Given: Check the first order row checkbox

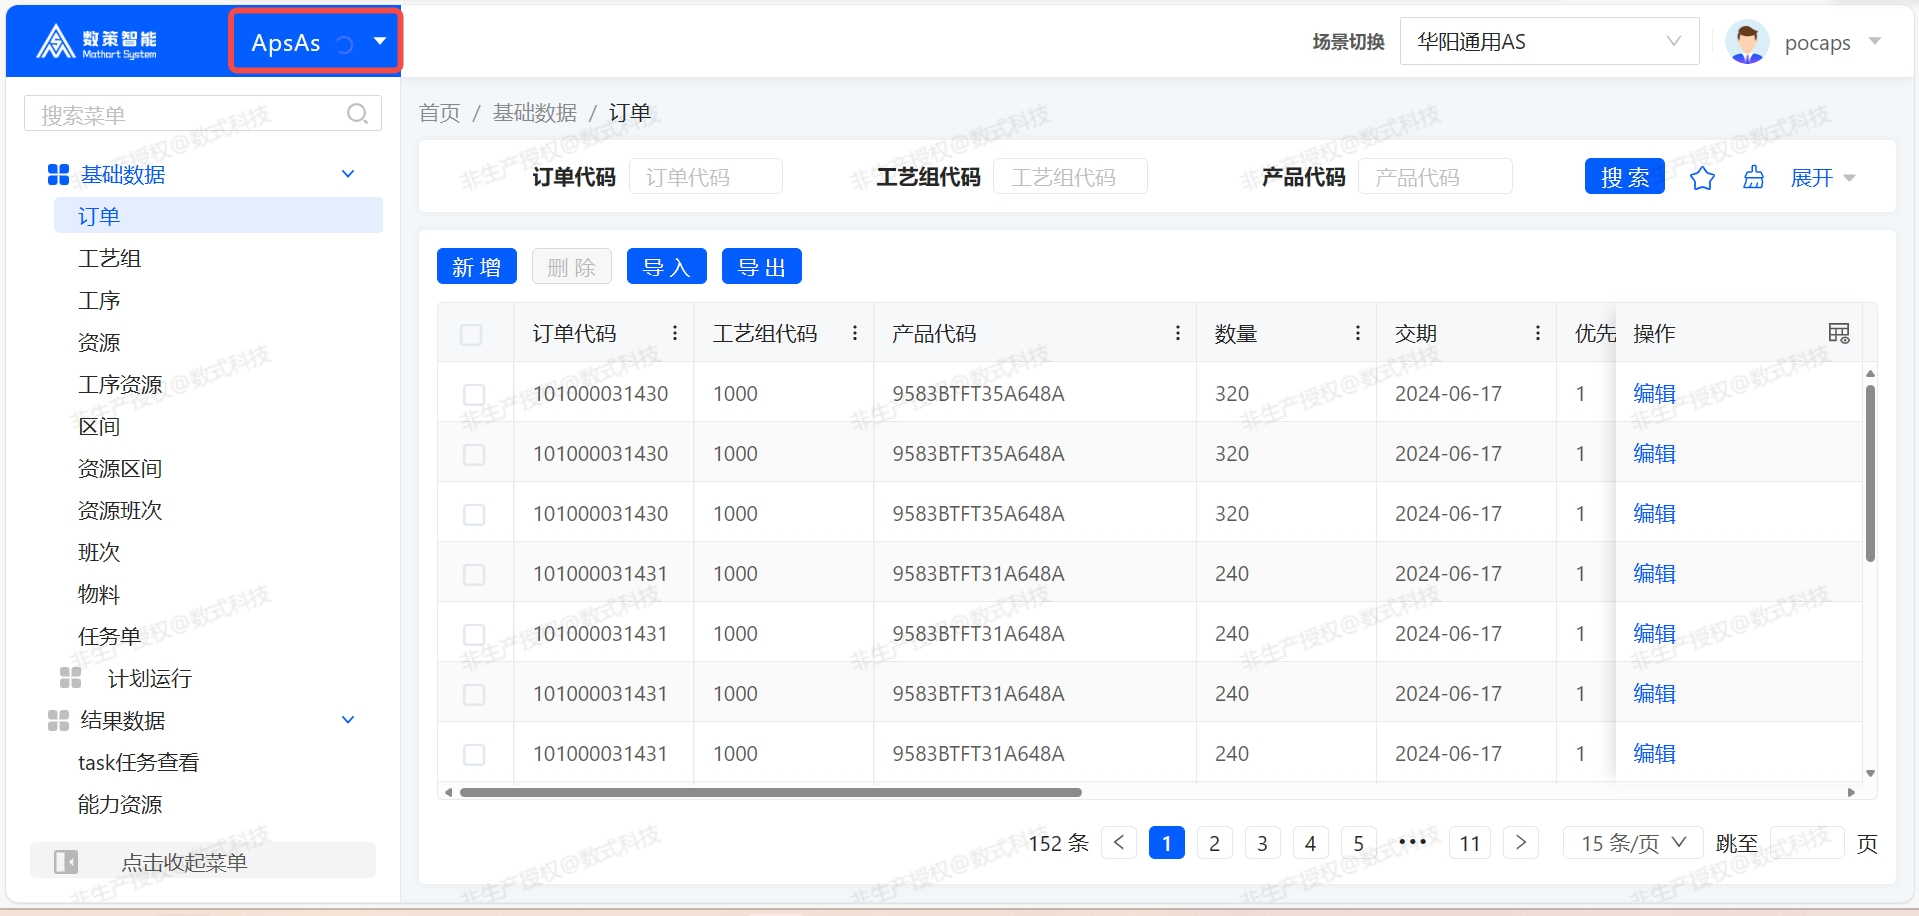Looking at the screenshot, I should point(474,394).
